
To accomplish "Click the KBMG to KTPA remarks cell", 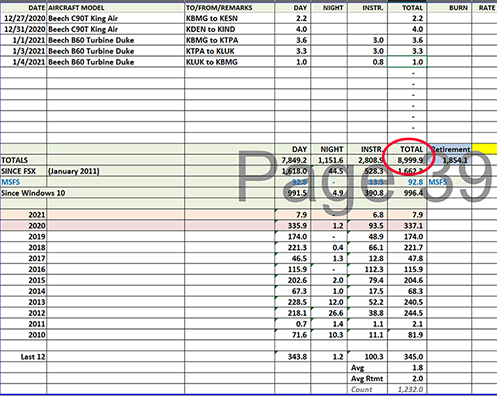I will [x=230, y=40].
